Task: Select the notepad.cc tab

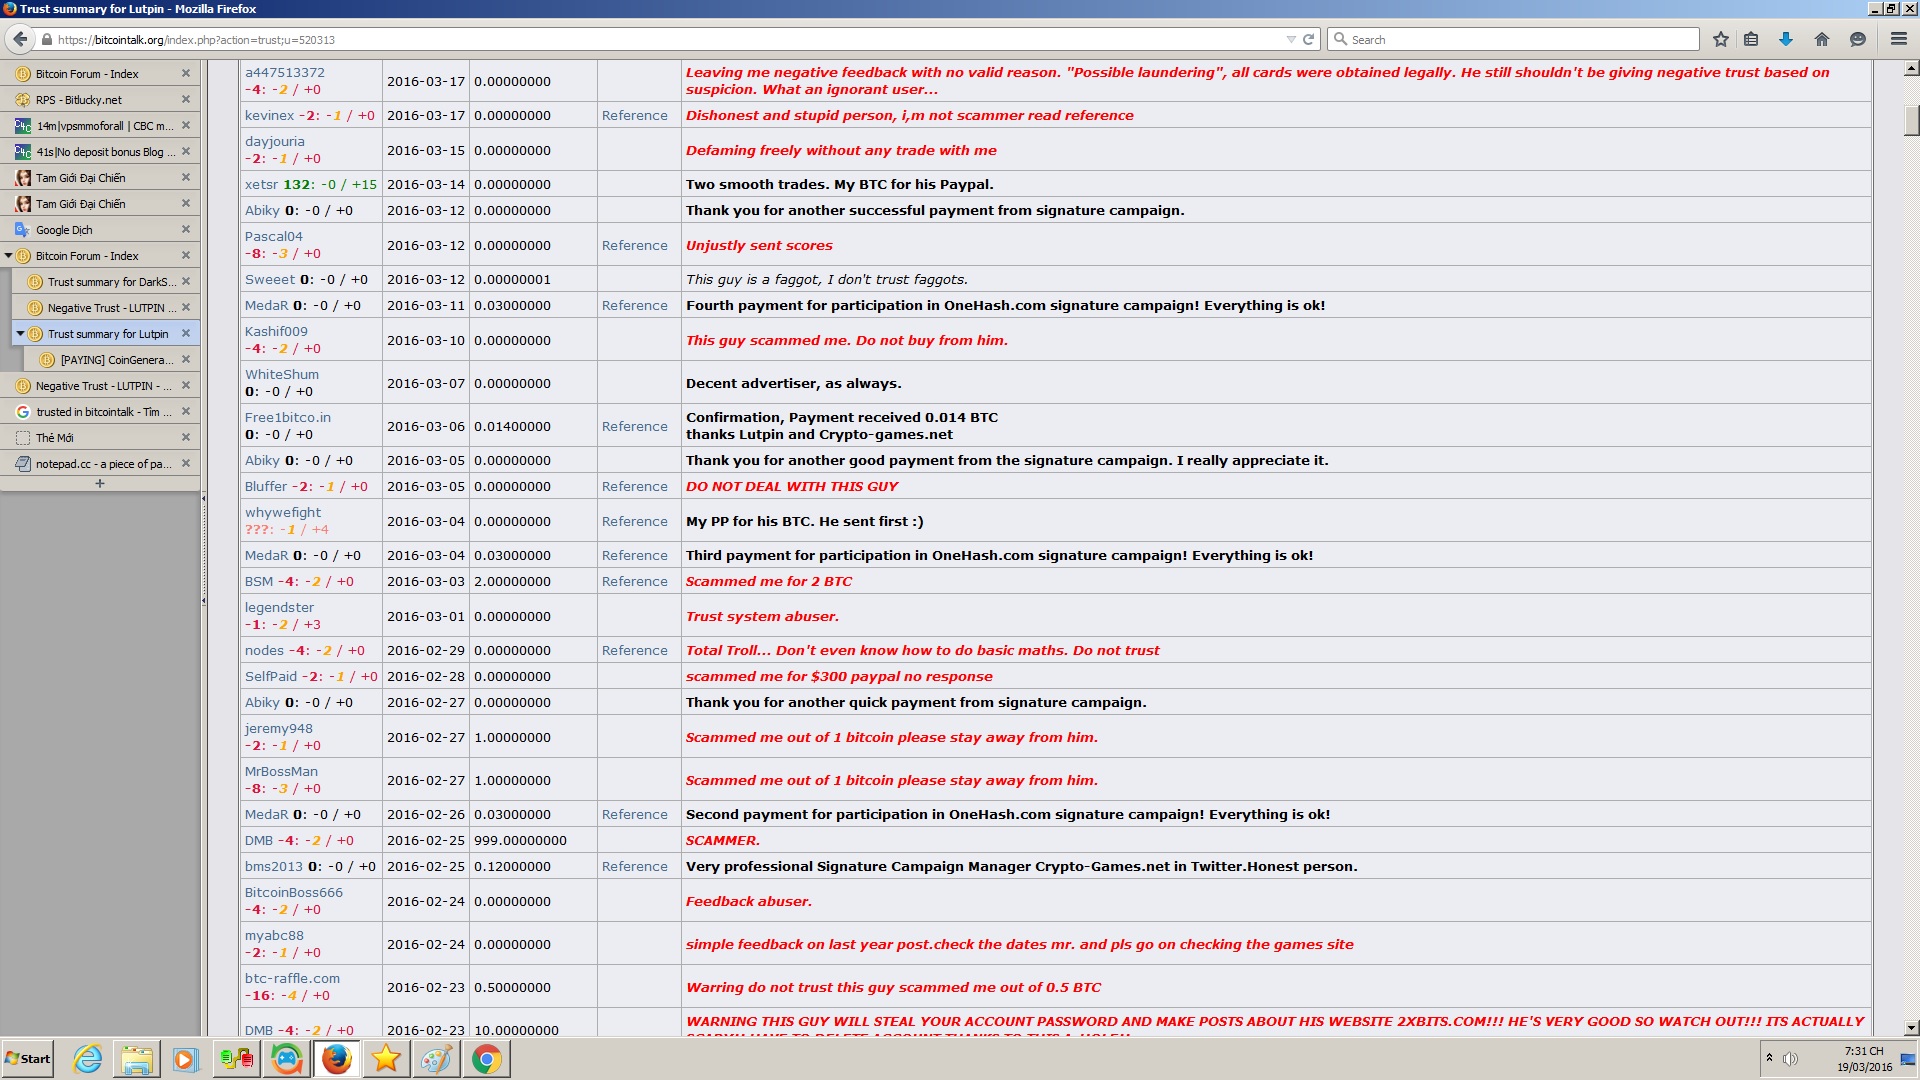Action: (x=100, y=464)
